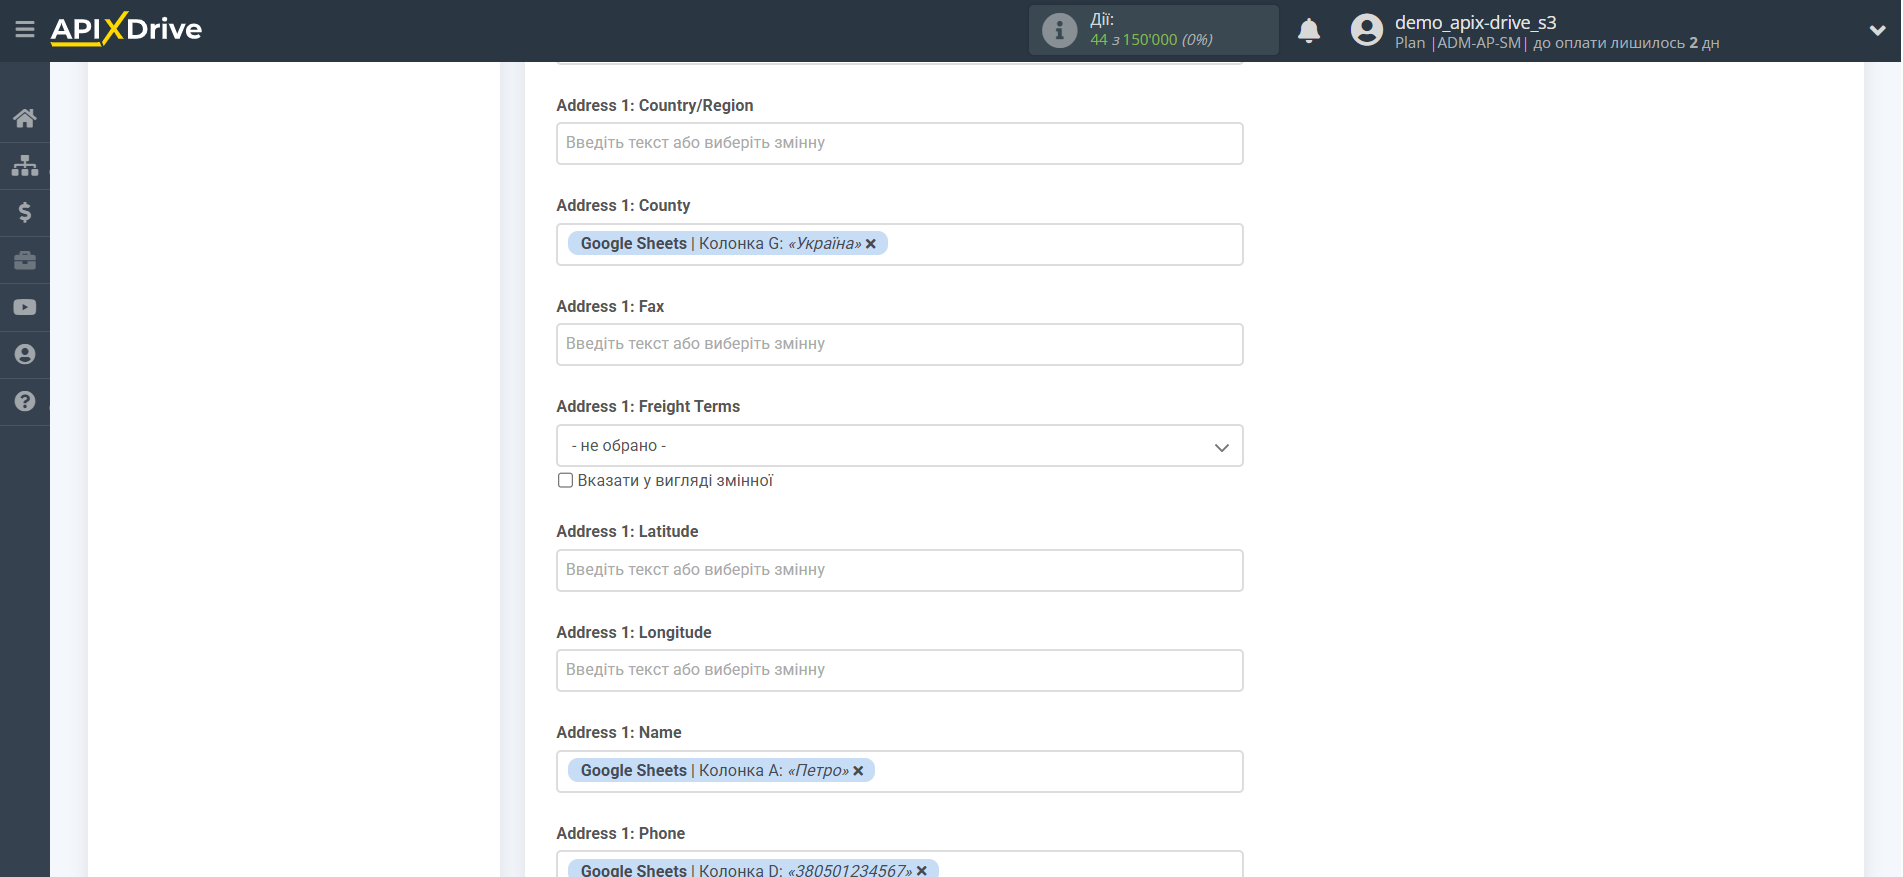Click the info icon beside Дії counter
Viewport: 1903px width, 877px height.
coord(1059,30)
